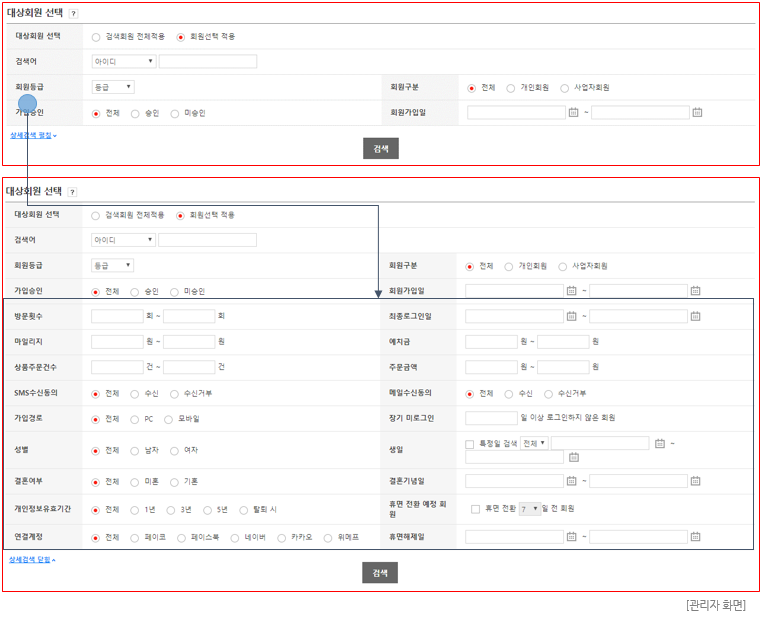Choose 미승인 radio in upper 가입승인 row
This screenshot has width=763, height=624.
pyautogui.click(x=175, y=113)
